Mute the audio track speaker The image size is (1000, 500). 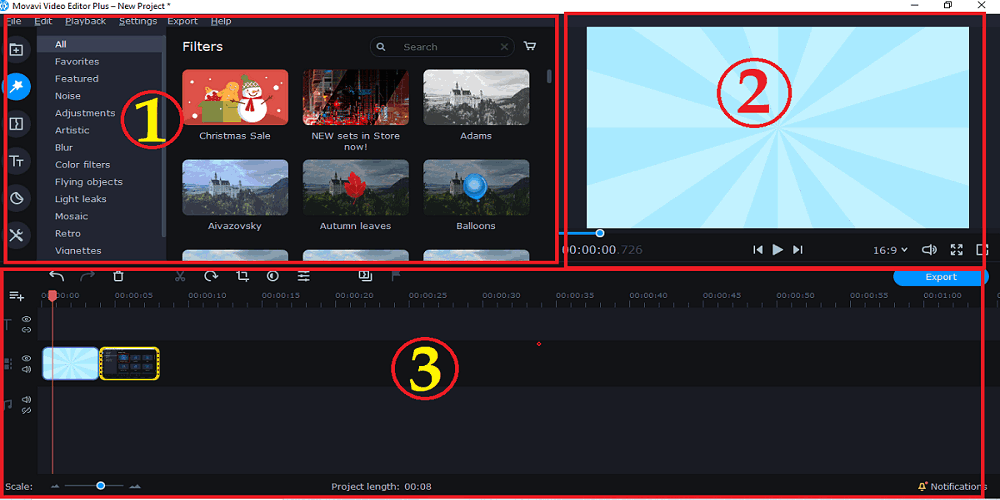pyautogui.click(x=26, y=399)
